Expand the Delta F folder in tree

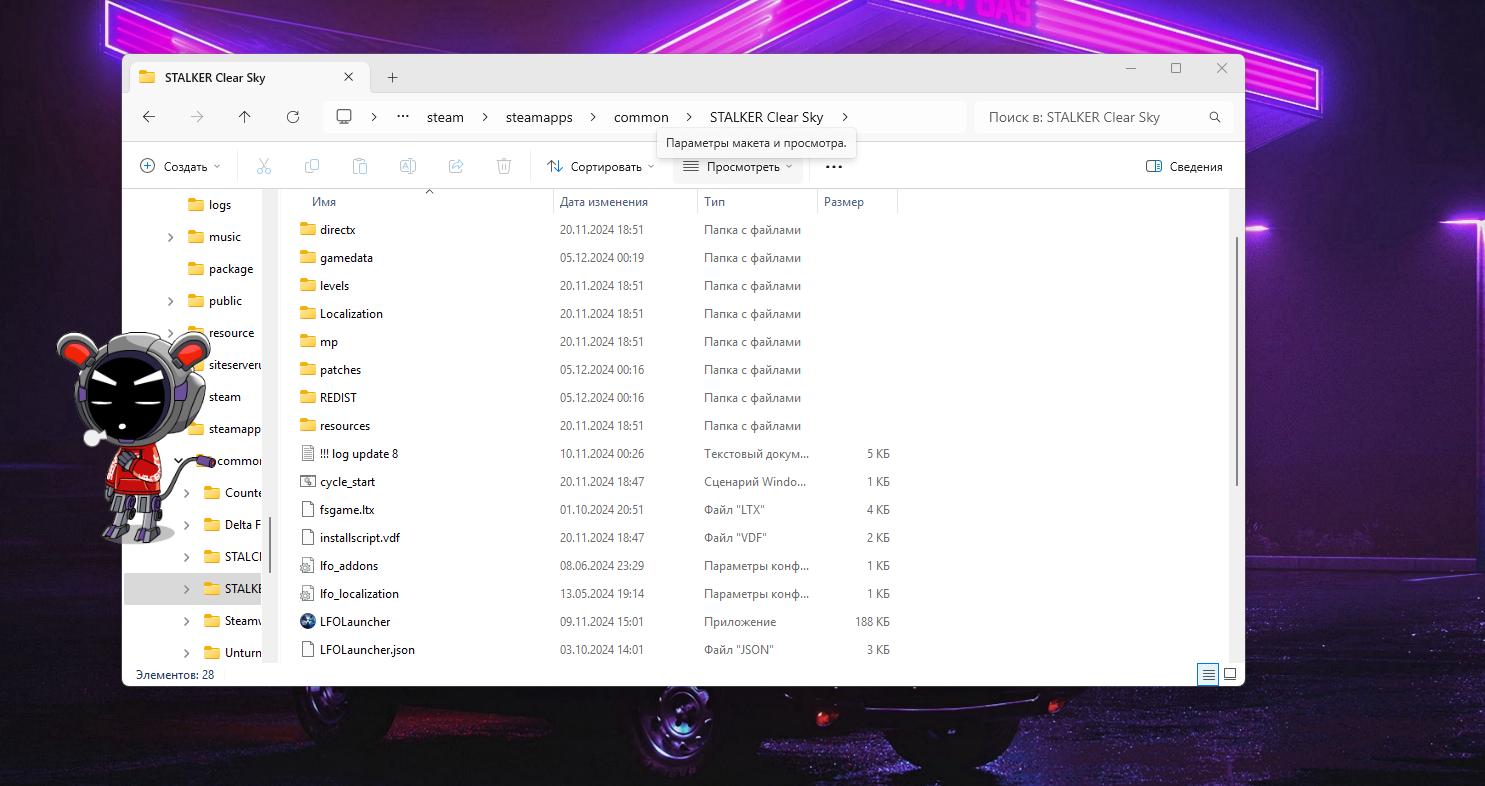186,525
